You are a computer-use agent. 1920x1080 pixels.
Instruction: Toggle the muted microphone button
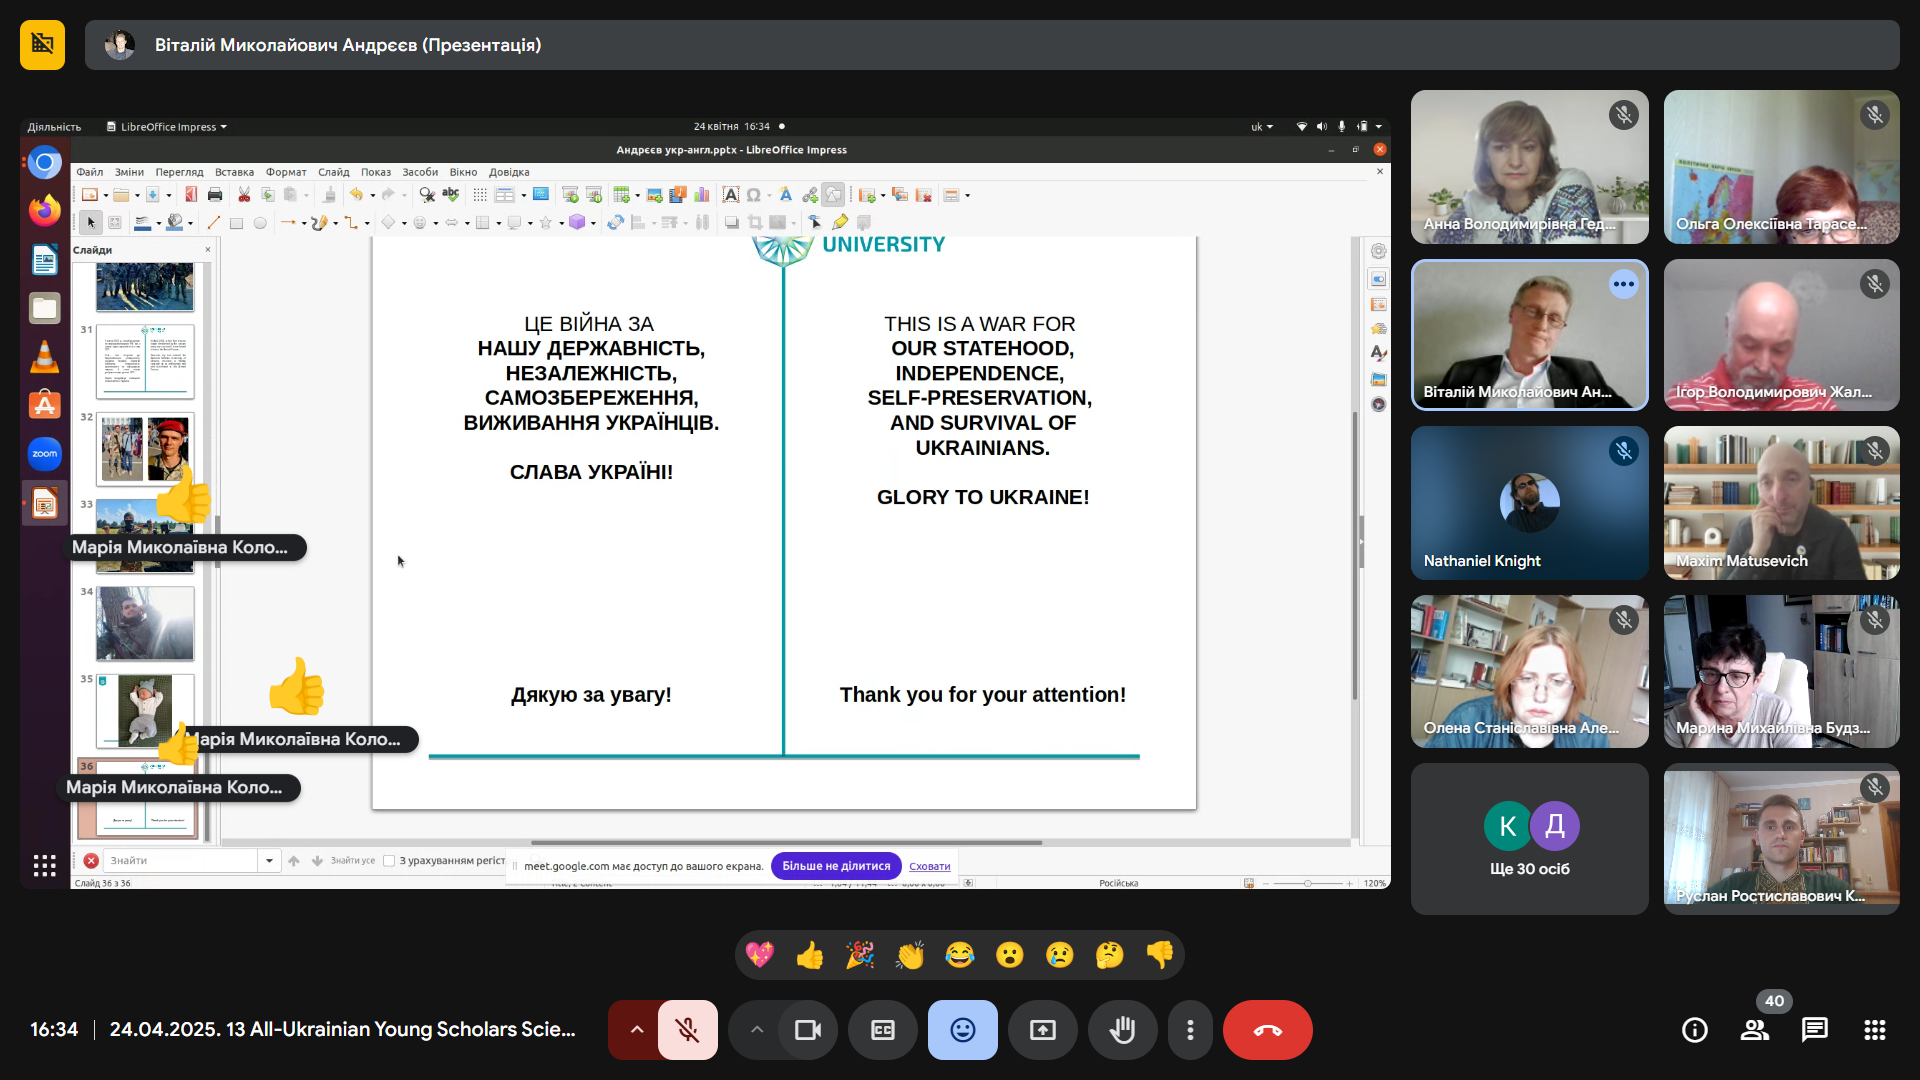click(687, 1030)
